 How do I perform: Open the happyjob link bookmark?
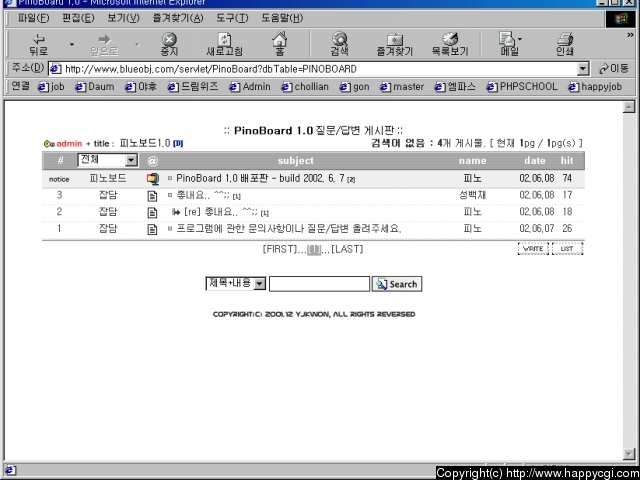click(x=595, y=87)
